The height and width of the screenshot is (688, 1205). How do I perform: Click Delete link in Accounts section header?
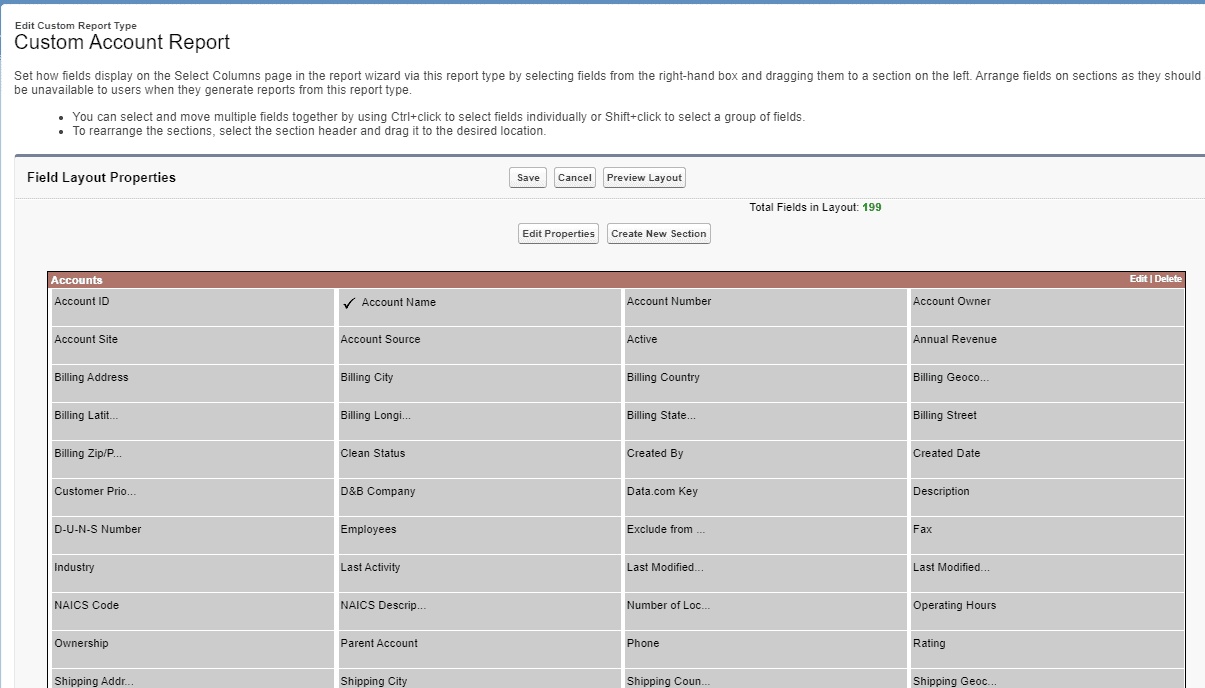pyautogui.click(x=1168, y=279)
